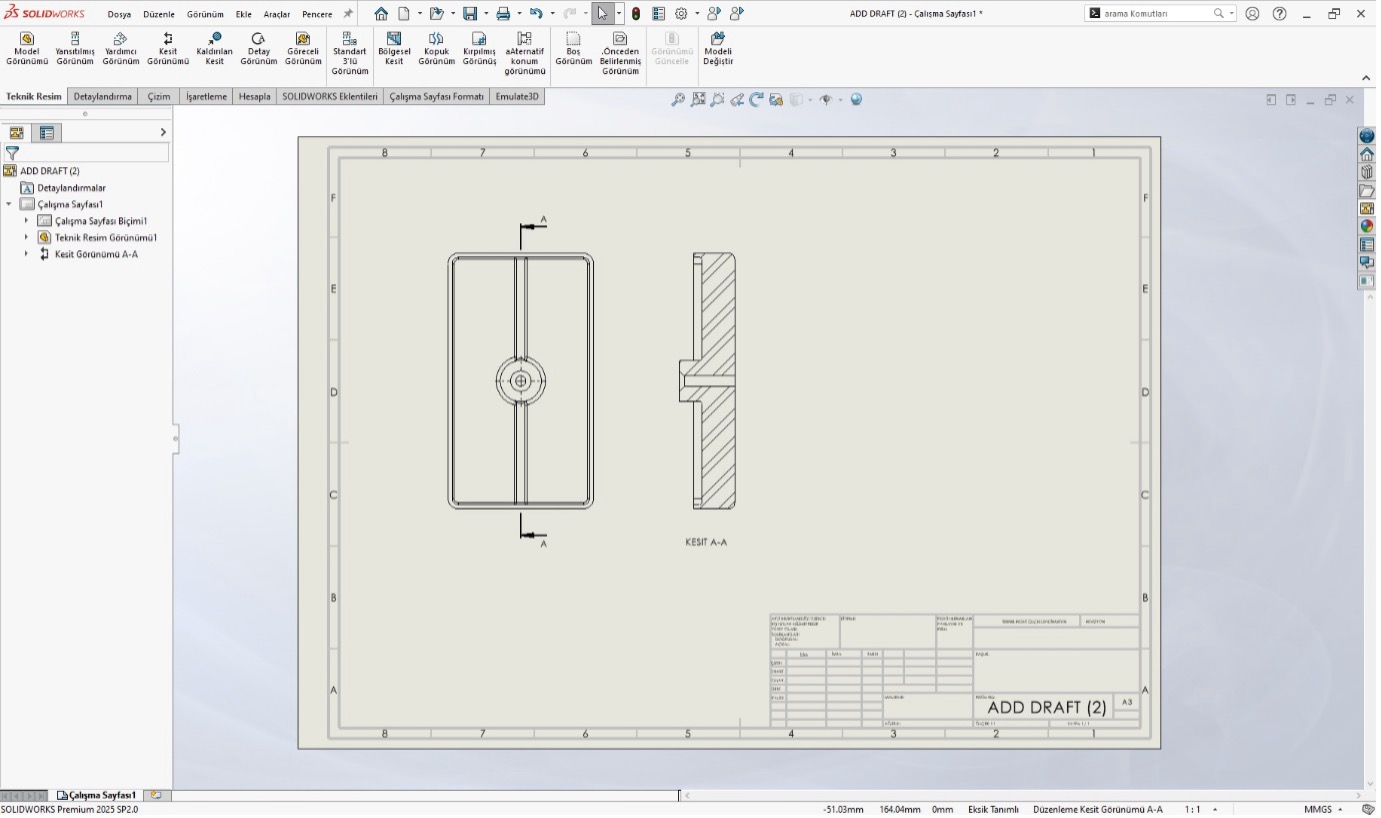1381x818 pixels.
Task: Rotate view using the blue curved arrow
Action: (x=756, y=100)
